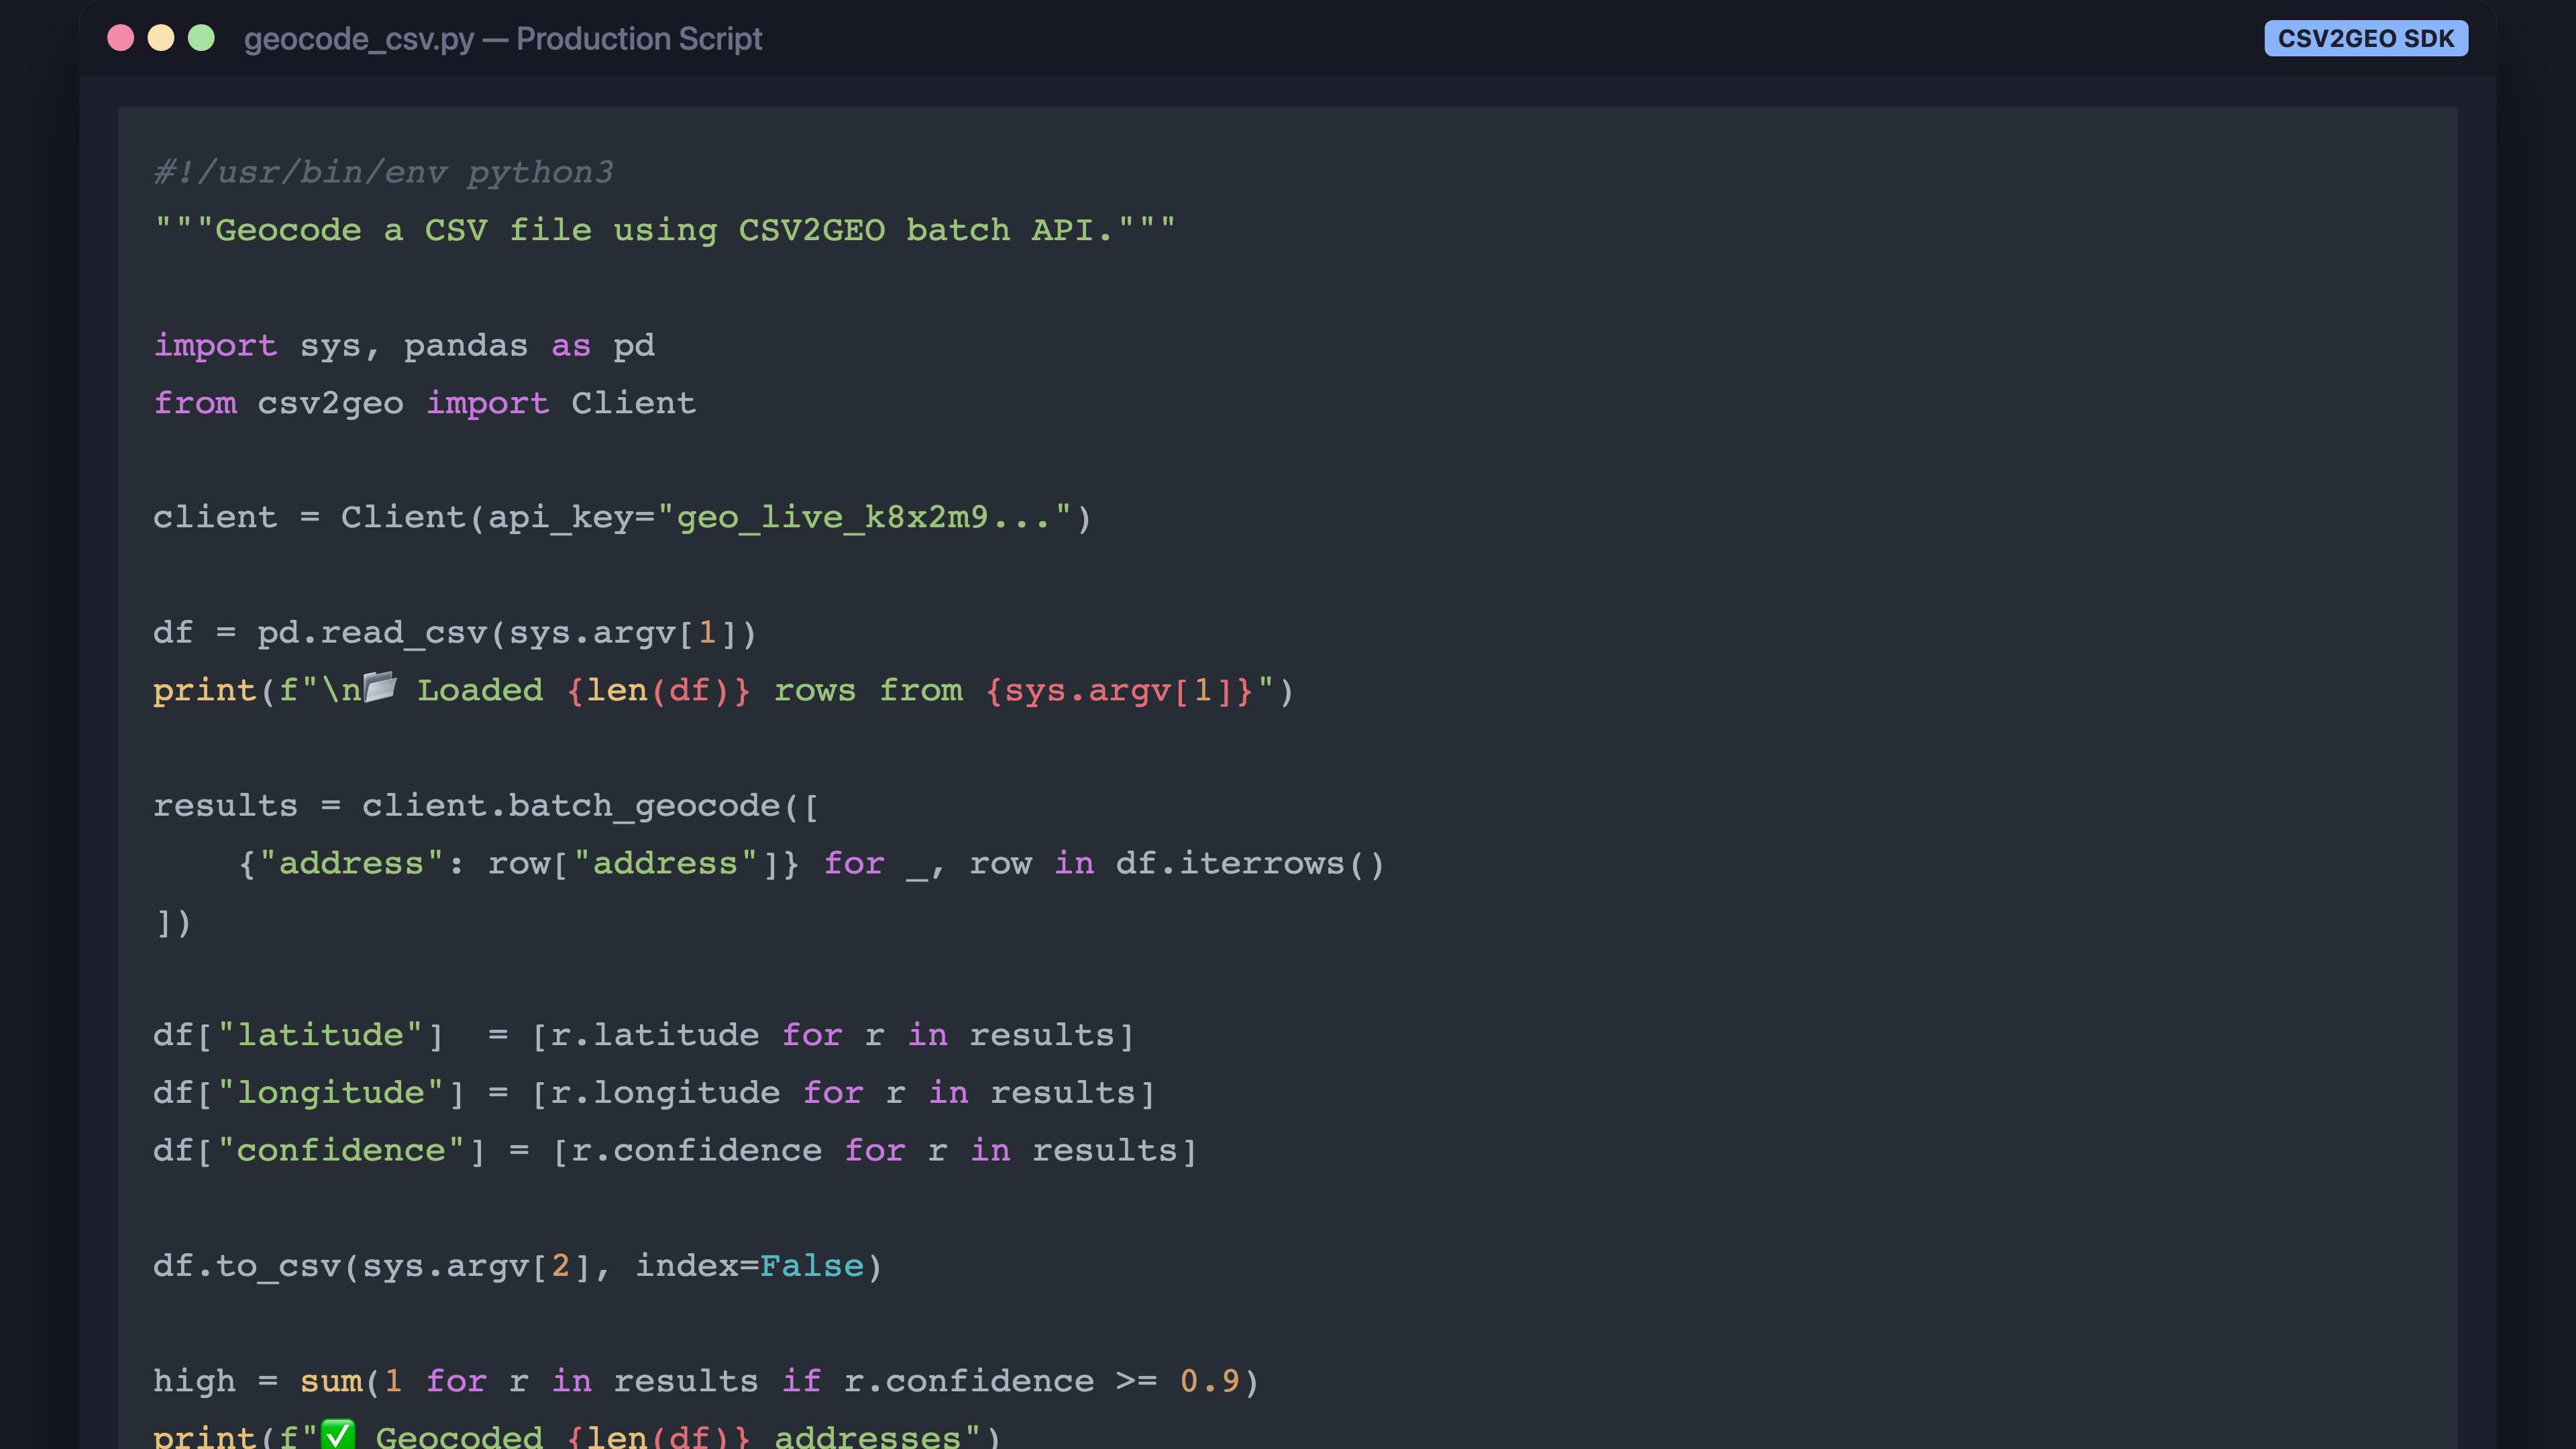
Task: Click the yellow minimize window dot
Action: (161, 38)
